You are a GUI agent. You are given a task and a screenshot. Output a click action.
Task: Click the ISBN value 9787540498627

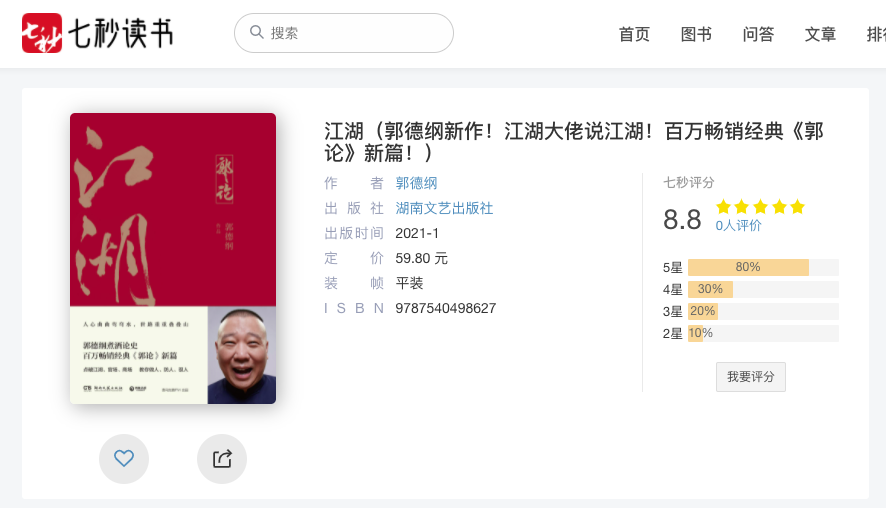(x=446, y=308)
